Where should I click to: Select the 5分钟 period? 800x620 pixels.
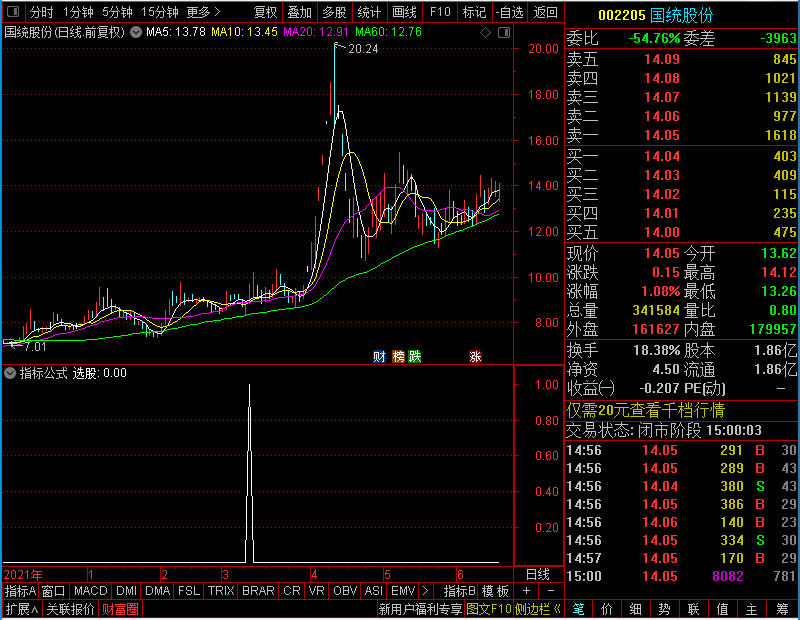click(117, 12)
